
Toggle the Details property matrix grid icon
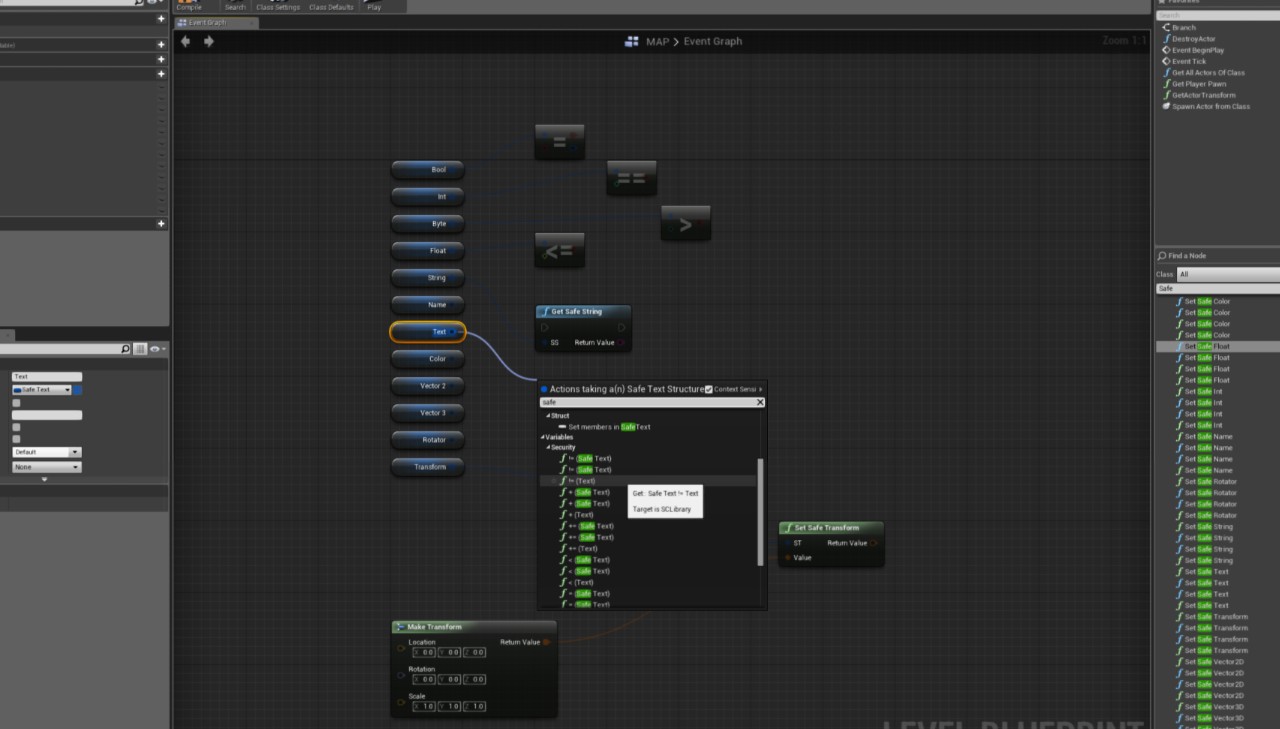pos(140,349)
